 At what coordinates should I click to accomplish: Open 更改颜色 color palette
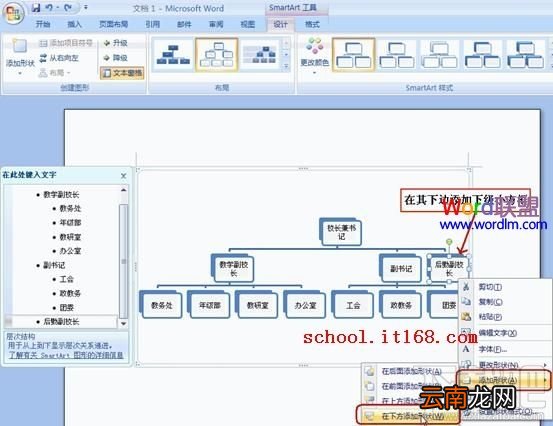click(314, 56)
